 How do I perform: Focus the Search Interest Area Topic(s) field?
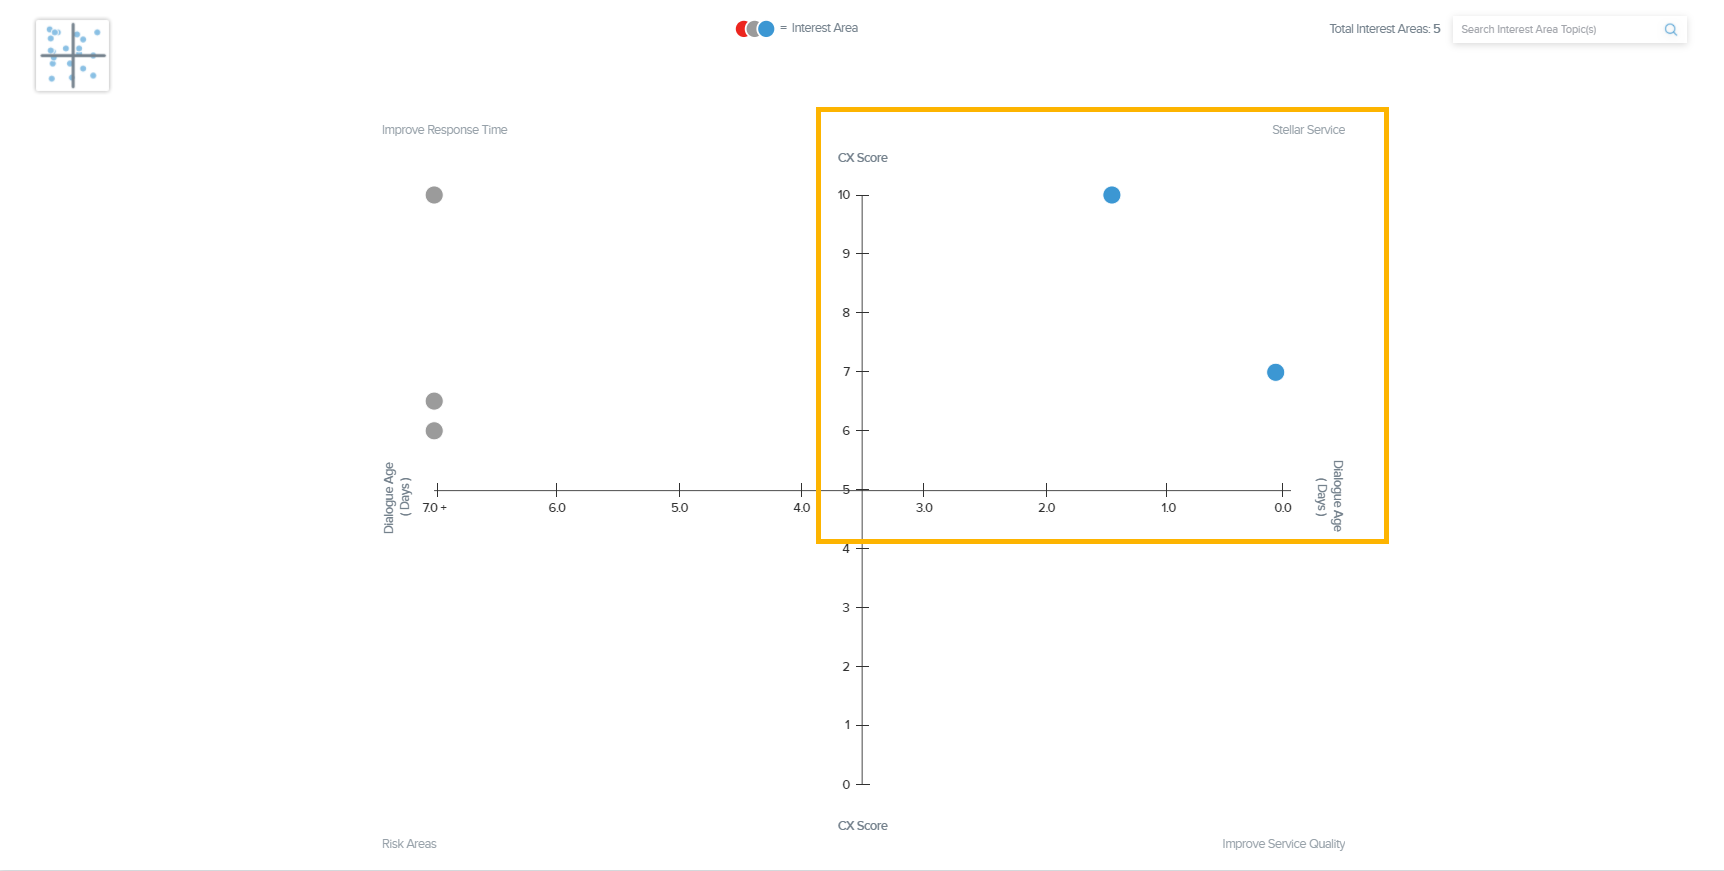pyautogui.click(x=1555, y=30)
